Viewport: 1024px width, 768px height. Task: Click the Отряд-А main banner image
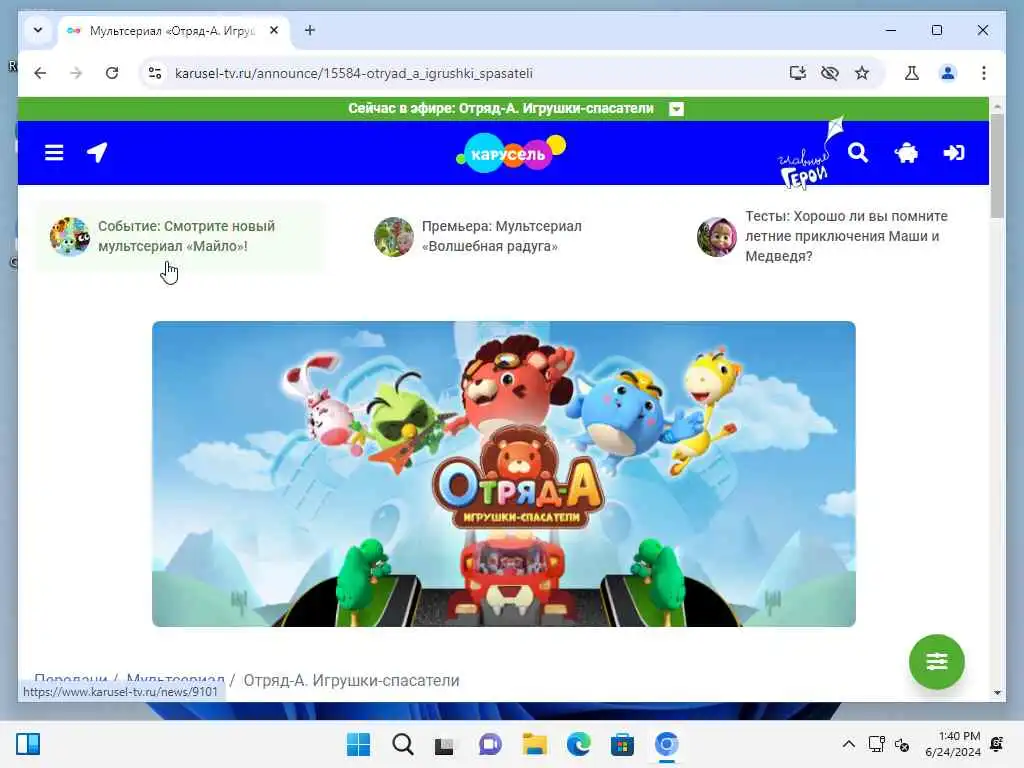click(x=504, y=473)
